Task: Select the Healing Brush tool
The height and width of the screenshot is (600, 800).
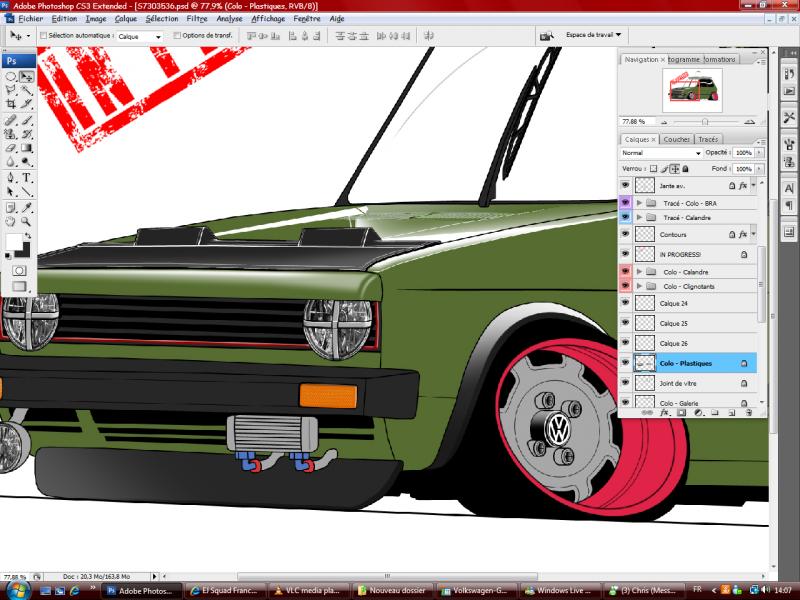Action: pyautogui.click(x=11, y=120)
